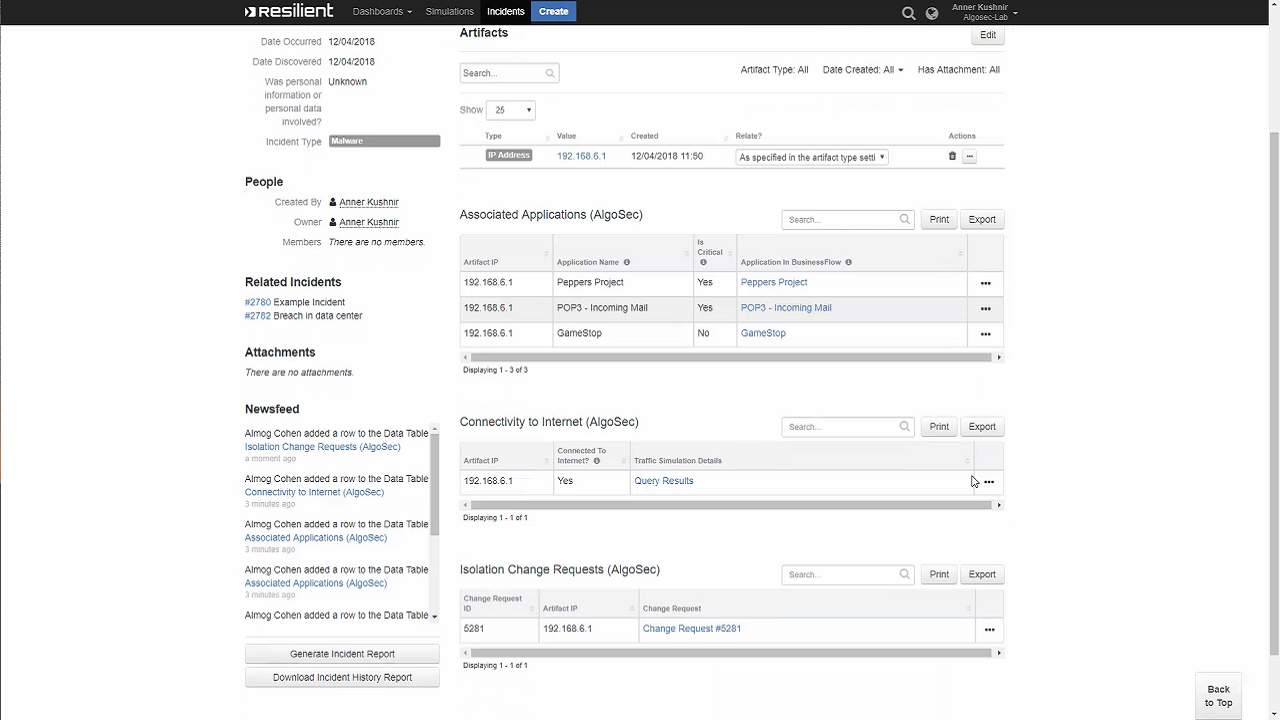
Task: Generate Incident Report
Action: 342,654
